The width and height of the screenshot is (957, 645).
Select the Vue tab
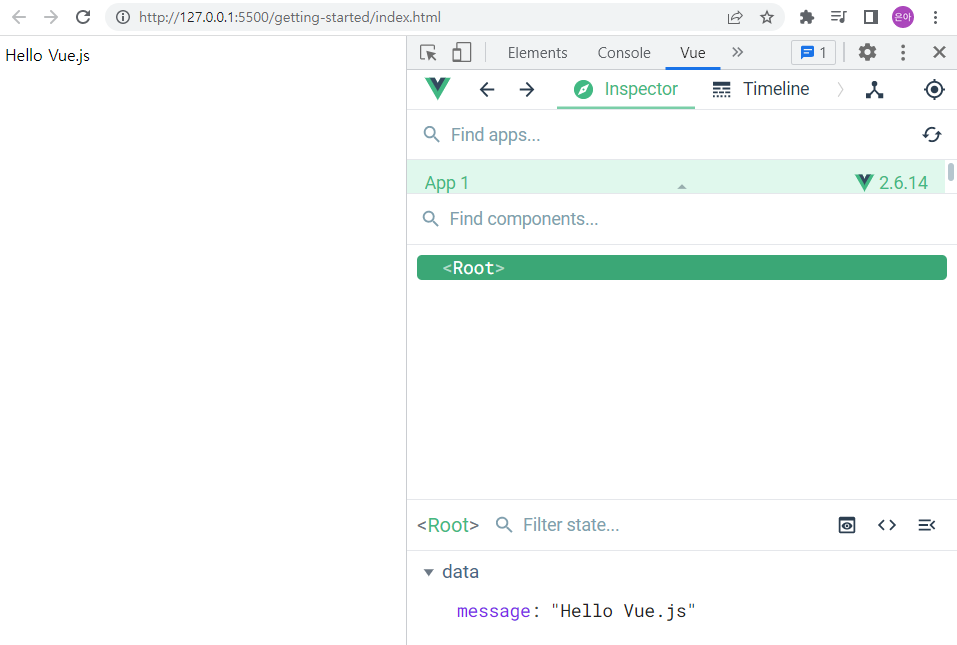[x=693, y=52]
